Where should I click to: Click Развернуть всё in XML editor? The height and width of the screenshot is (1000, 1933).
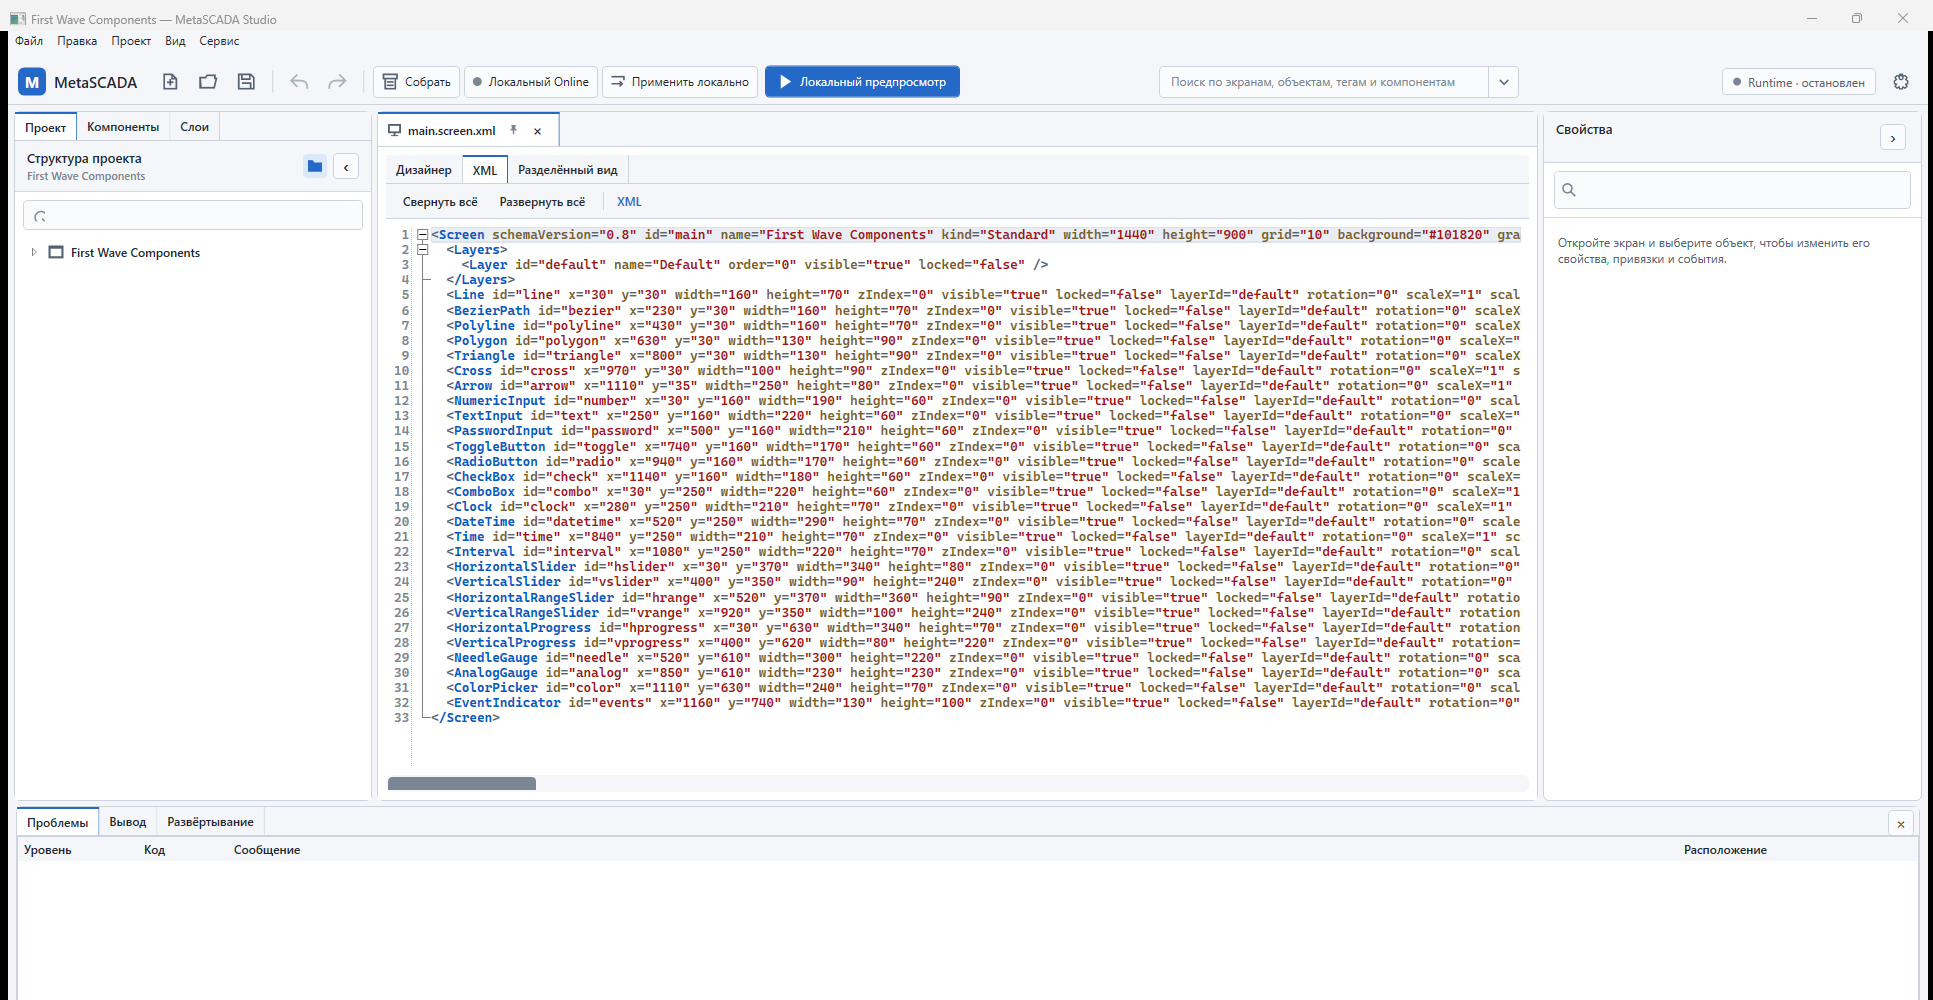pos(542,202)
